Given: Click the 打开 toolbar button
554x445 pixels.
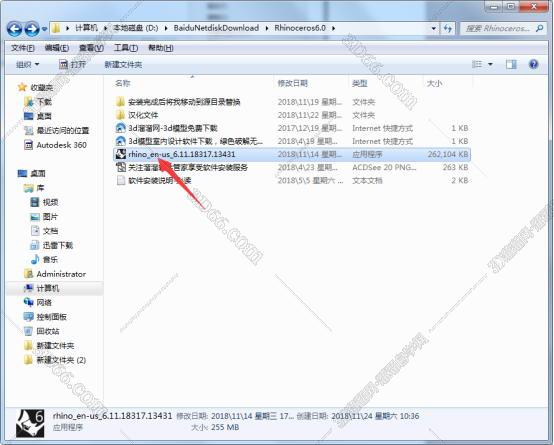Looking at the screenshot, I should point(72,65).
